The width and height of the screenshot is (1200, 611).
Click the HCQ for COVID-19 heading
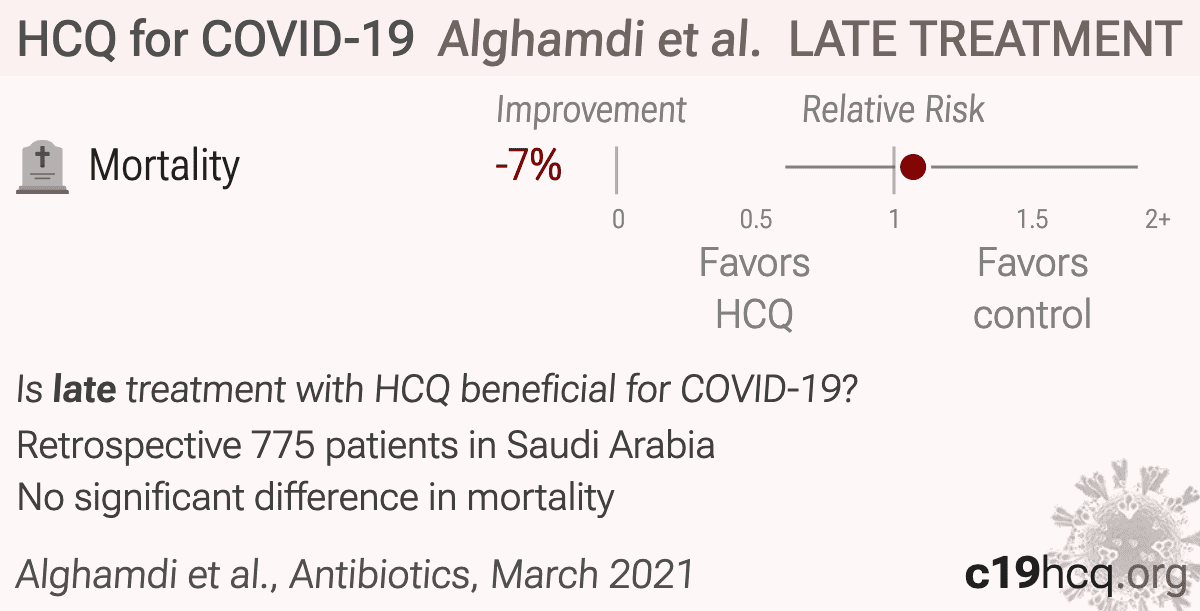217,39
